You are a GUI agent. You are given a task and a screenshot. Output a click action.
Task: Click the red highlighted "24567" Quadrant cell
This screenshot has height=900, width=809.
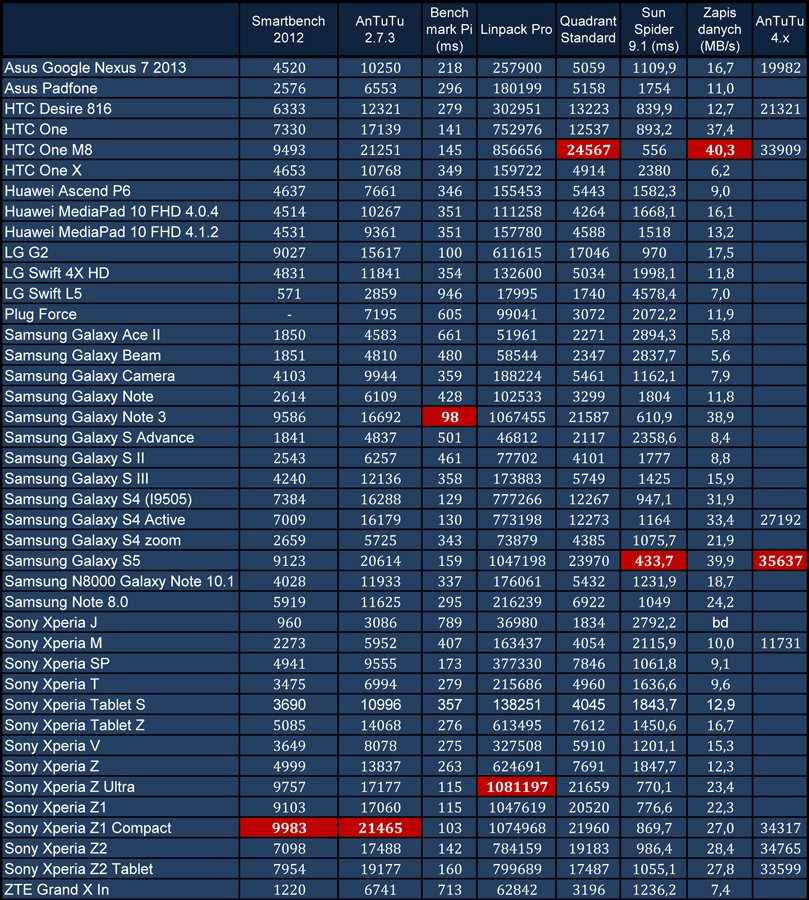tap(588, 150)
